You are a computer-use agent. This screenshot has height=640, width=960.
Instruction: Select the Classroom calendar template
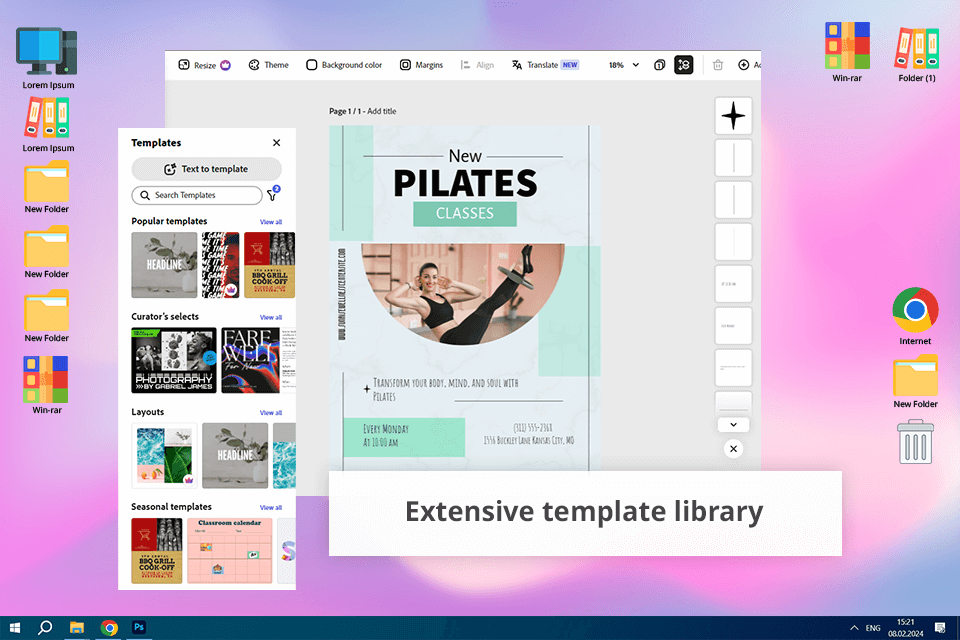pyautogui.click(x=230, y=551)
